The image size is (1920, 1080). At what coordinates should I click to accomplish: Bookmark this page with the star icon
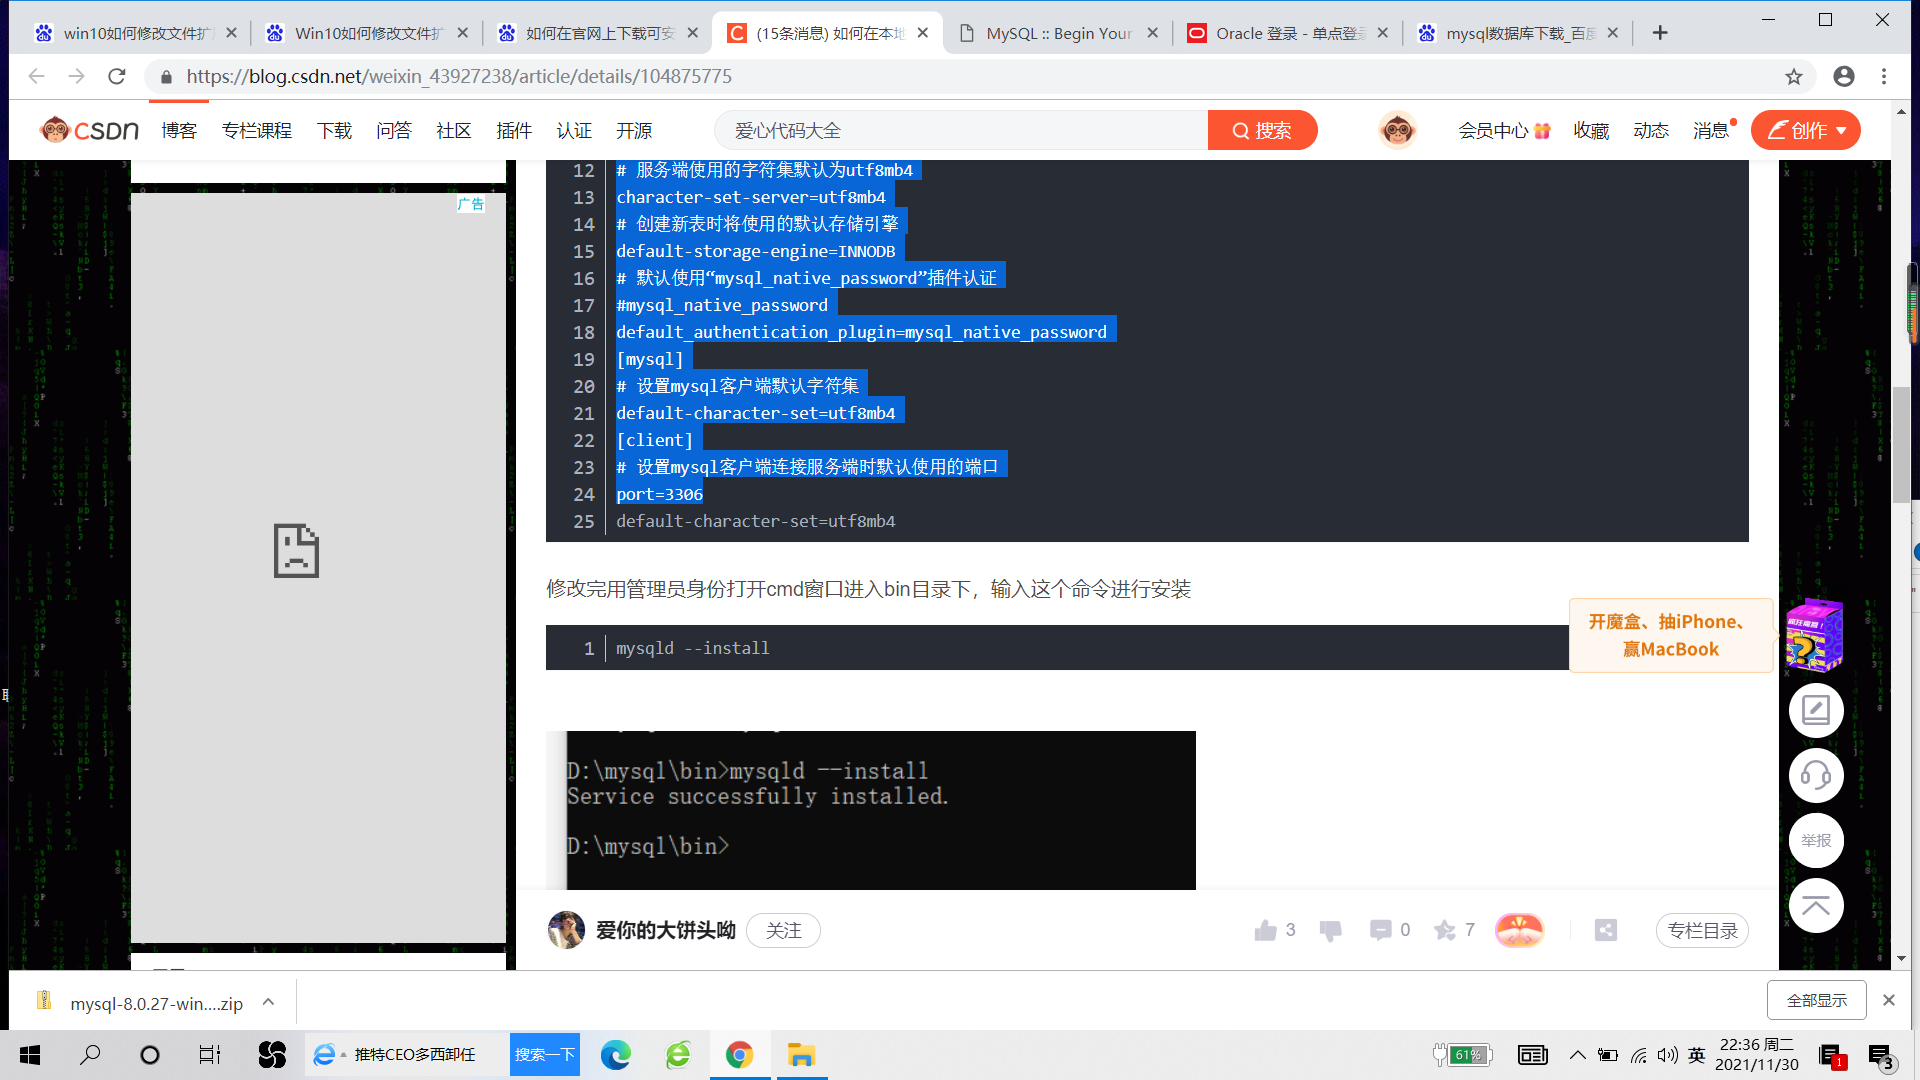click(x=1794, y=77)
